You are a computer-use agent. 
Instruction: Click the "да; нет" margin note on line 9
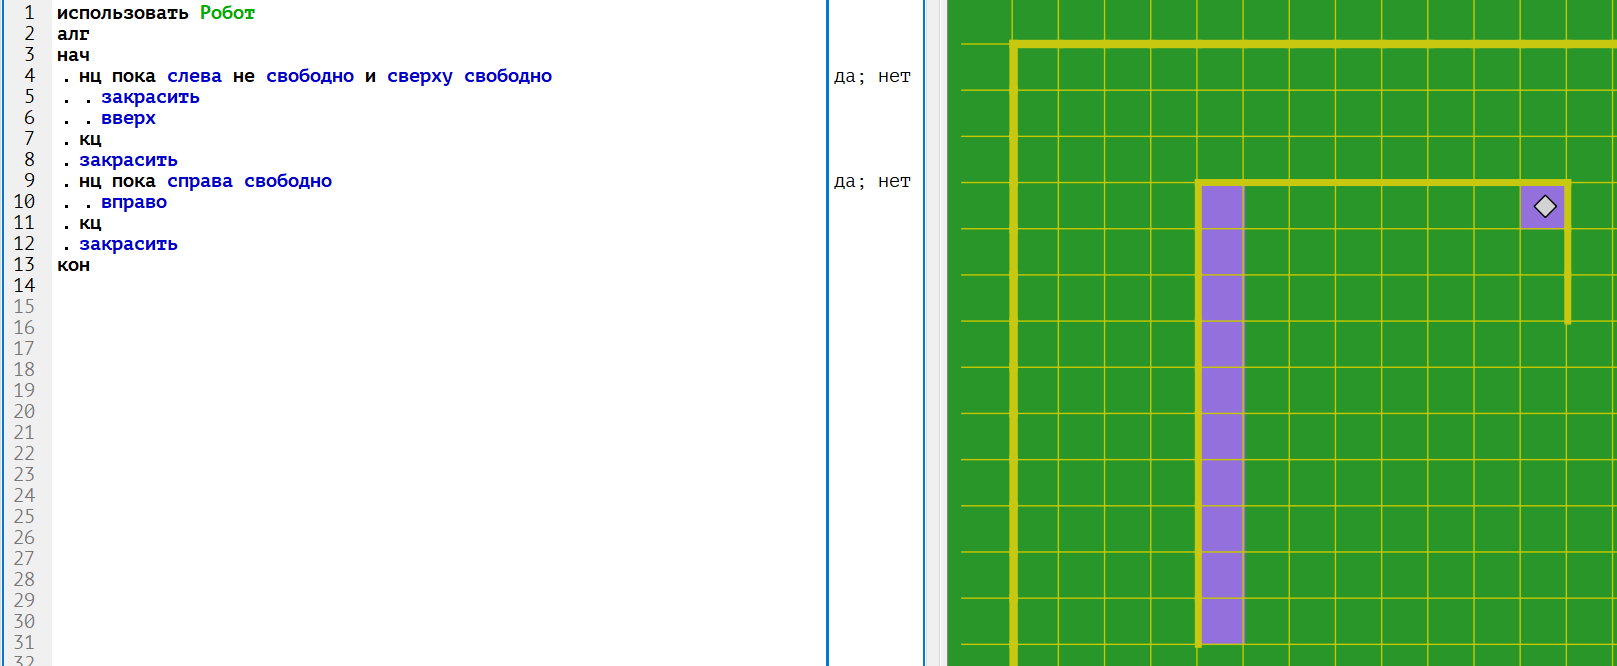[x=872, y=181]
